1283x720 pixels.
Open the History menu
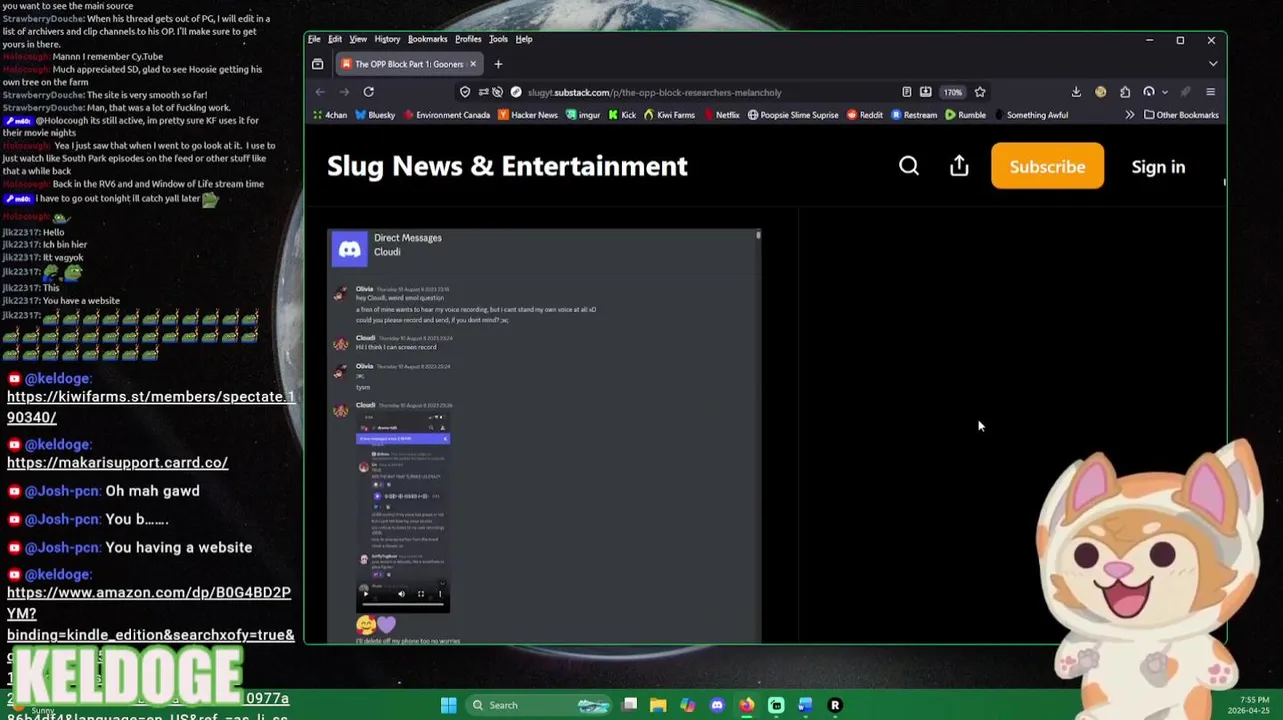(x=387, y=39)
